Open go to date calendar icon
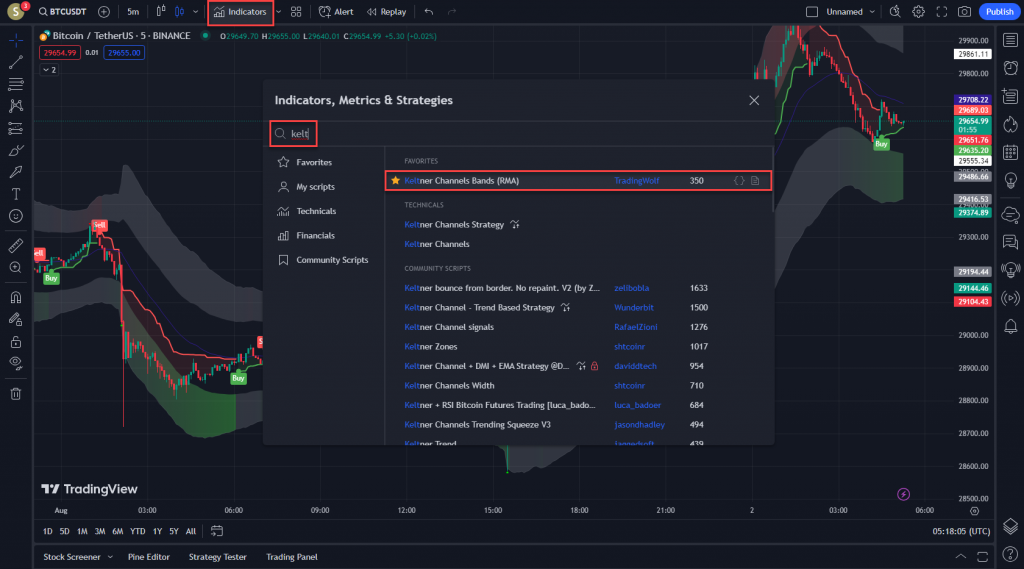This screenshot has width=1024, height=569. point(217,532)
